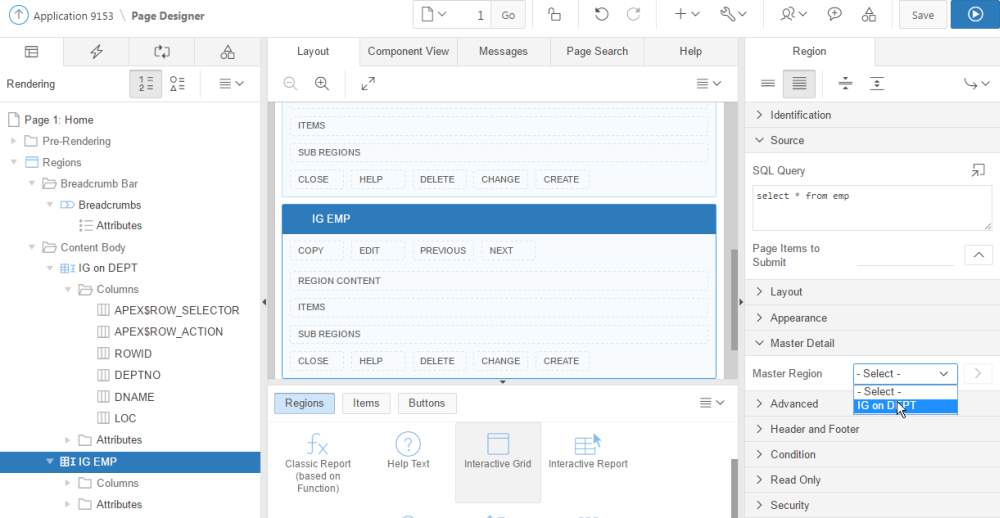This screenshot has height=518, width=1000.
Task: Run the page with play button
Action: 975,15
